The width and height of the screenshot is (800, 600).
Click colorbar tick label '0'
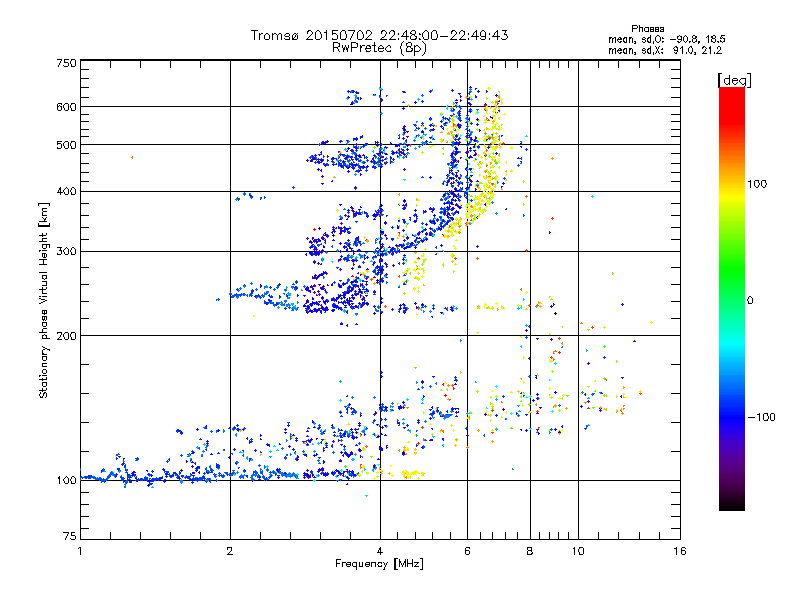coord(750,301)
